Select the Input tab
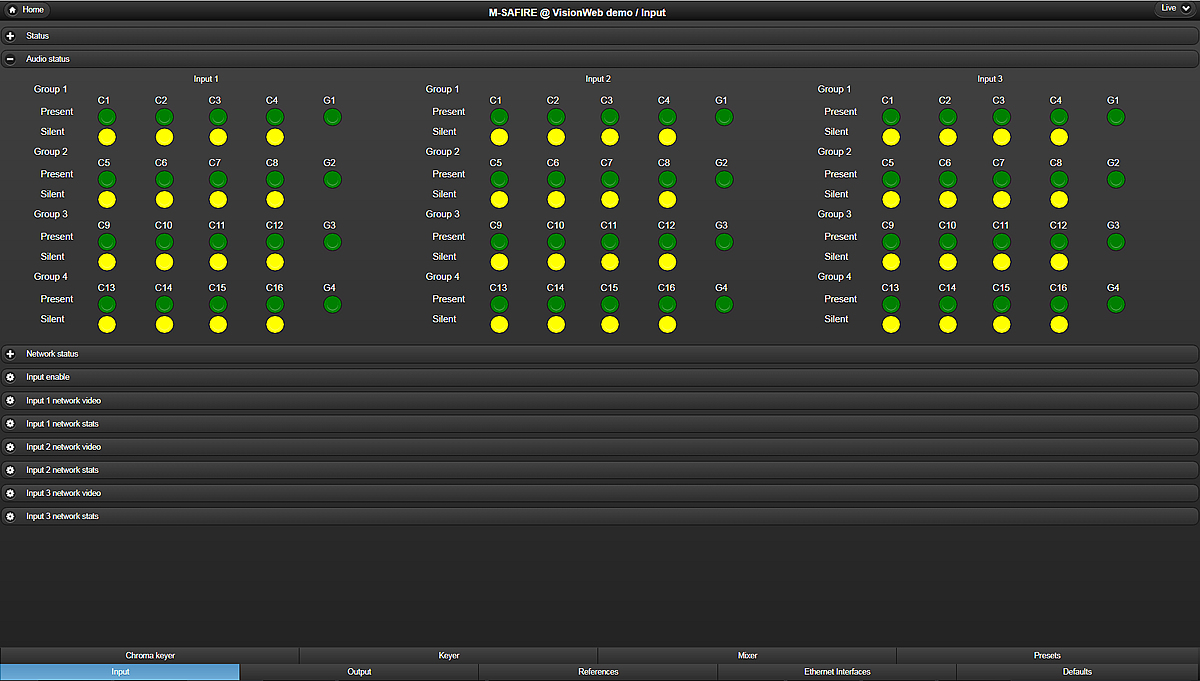 [x=120, y=672]
